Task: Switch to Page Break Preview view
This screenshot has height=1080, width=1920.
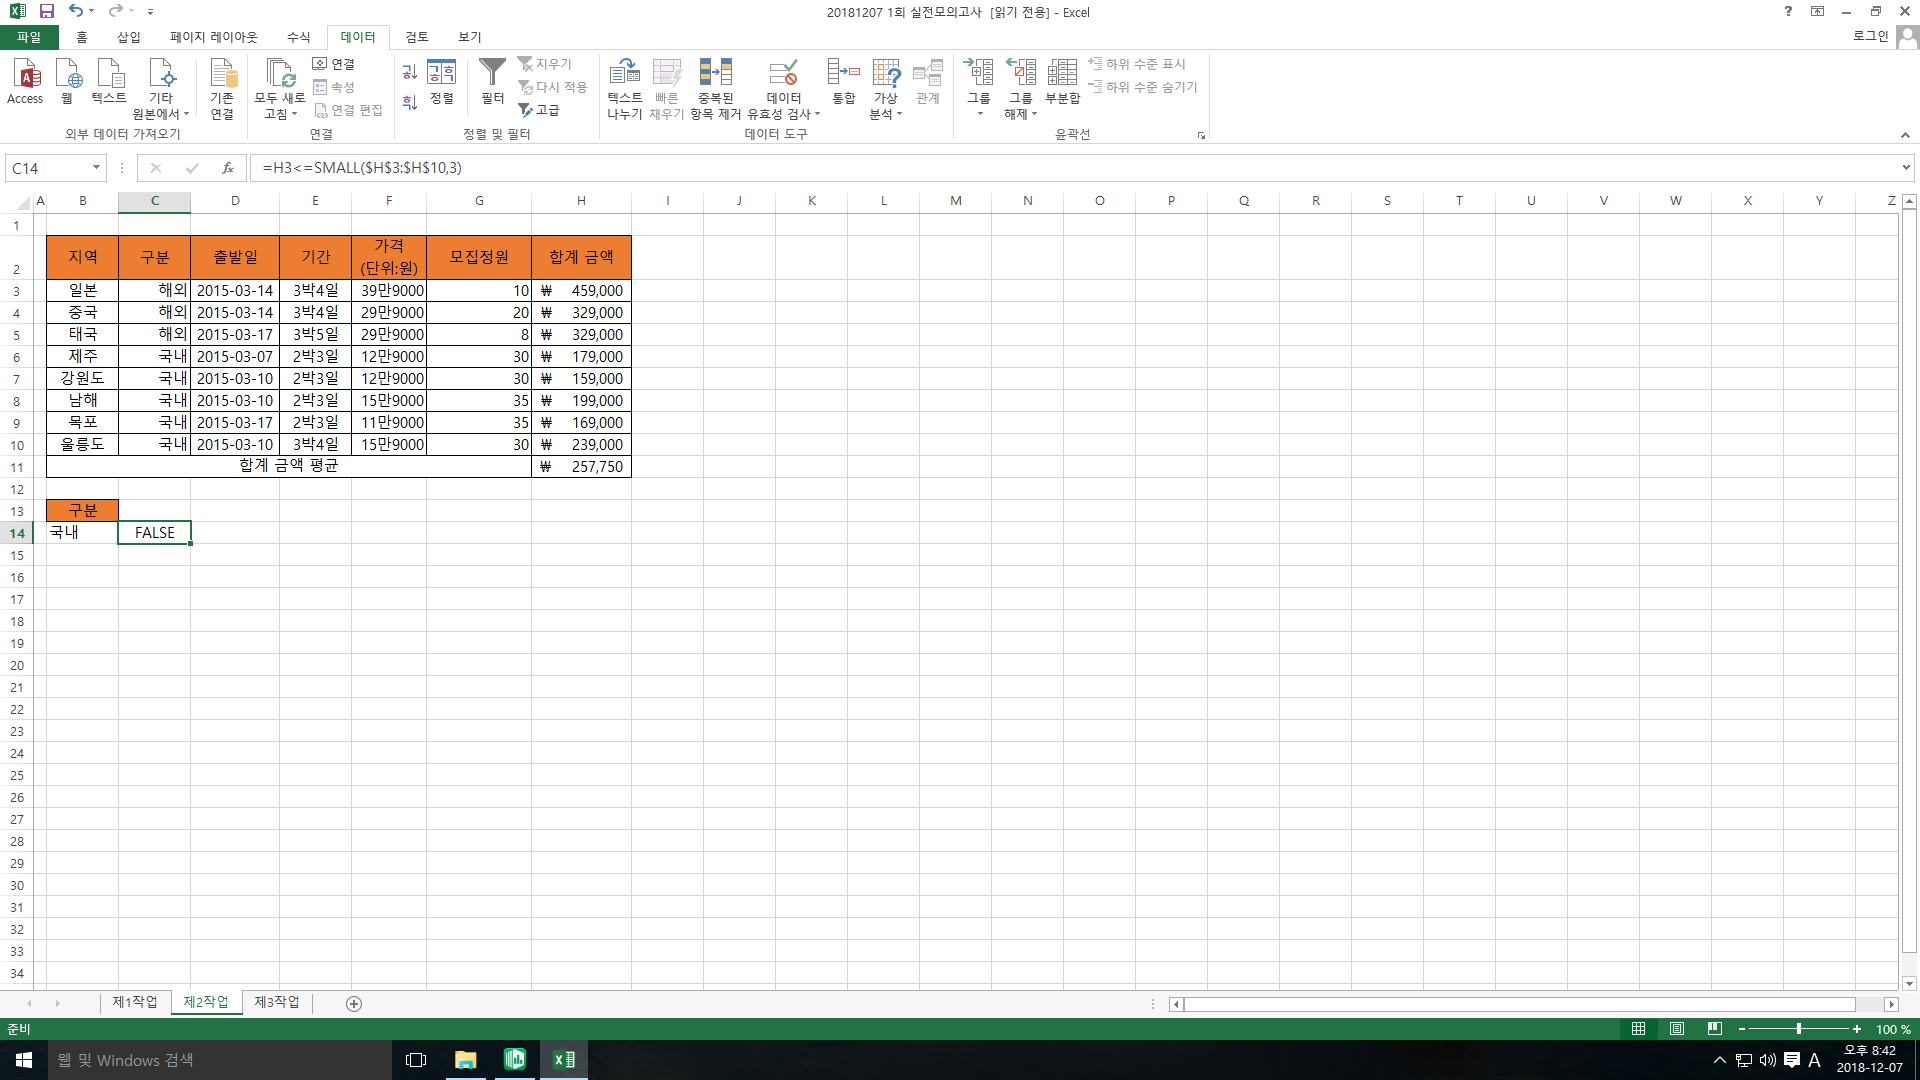Action: [1715, 1029]
